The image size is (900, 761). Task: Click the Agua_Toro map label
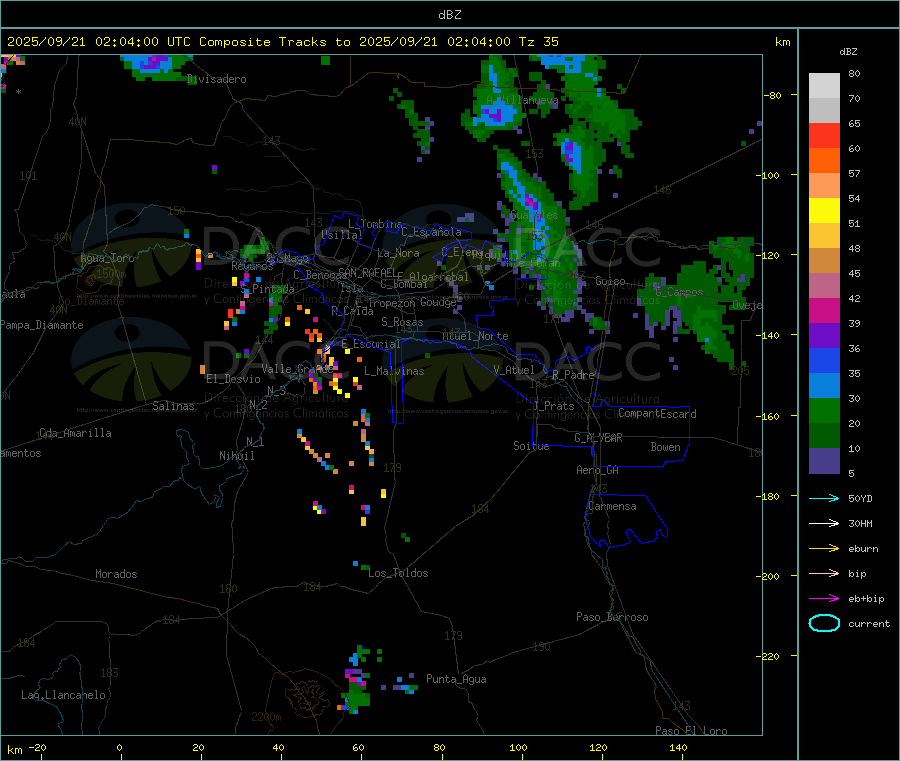tap(107, 258)
